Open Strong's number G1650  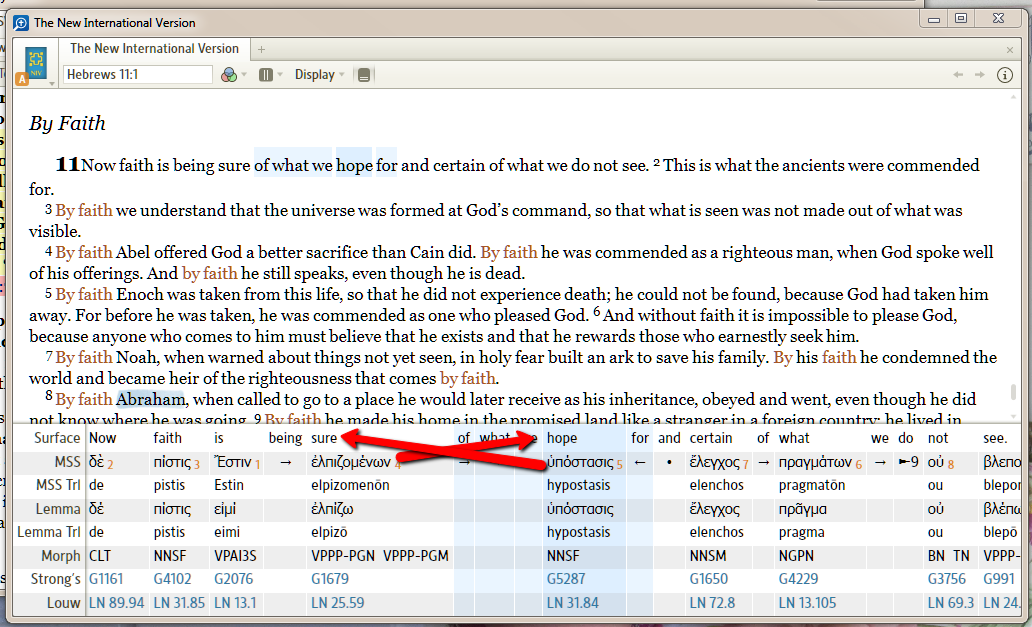click(709, 579)
